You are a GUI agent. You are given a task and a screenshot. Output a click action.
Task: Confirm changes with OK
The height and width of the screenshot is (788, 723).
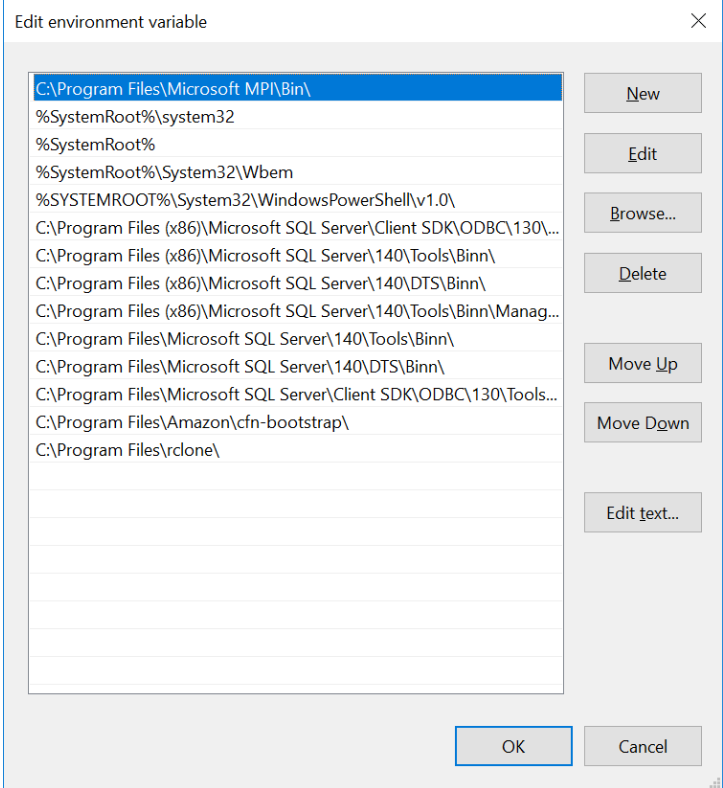(x=513, y=746)
